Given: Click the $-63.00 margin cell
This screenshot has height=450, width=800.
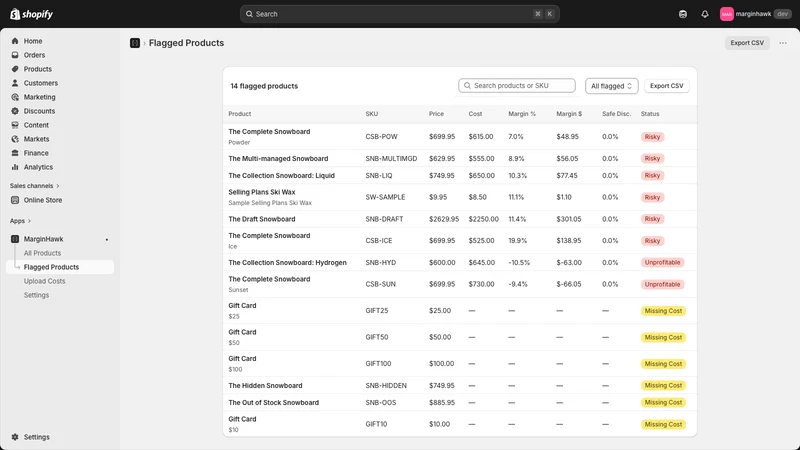Looking at the screenshot, I should 569,262.
